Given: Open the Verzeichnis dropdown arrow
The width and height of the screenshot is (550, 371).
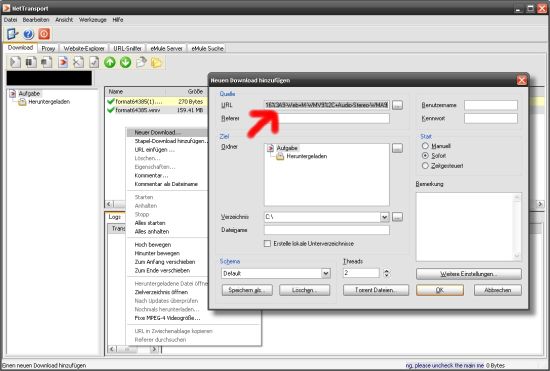Looking at the screenshot, I should tap(384, 217).
